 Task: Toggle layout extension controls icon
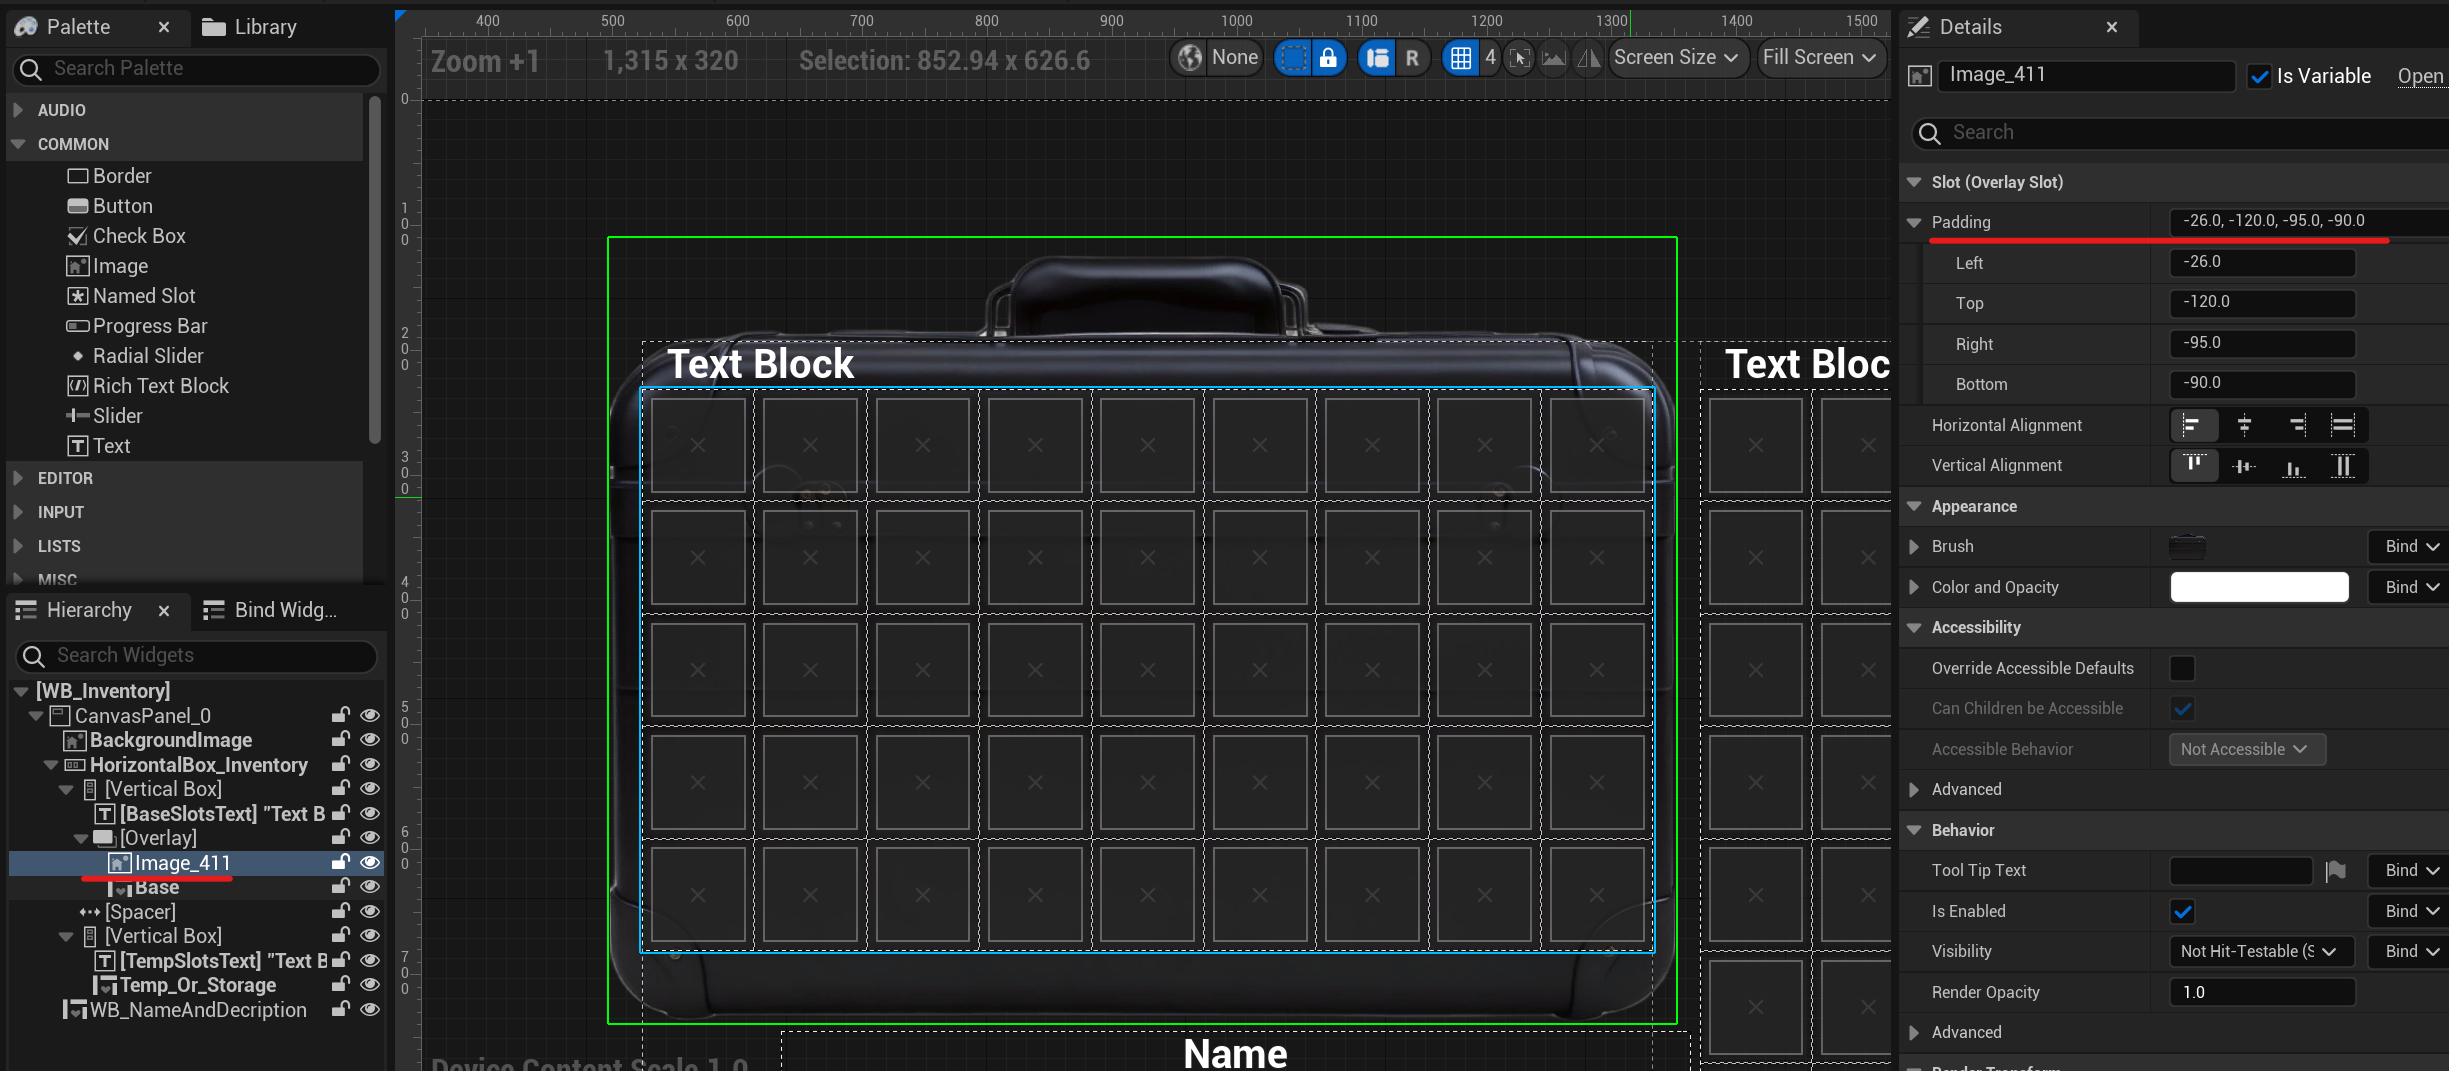point(1377,58)
